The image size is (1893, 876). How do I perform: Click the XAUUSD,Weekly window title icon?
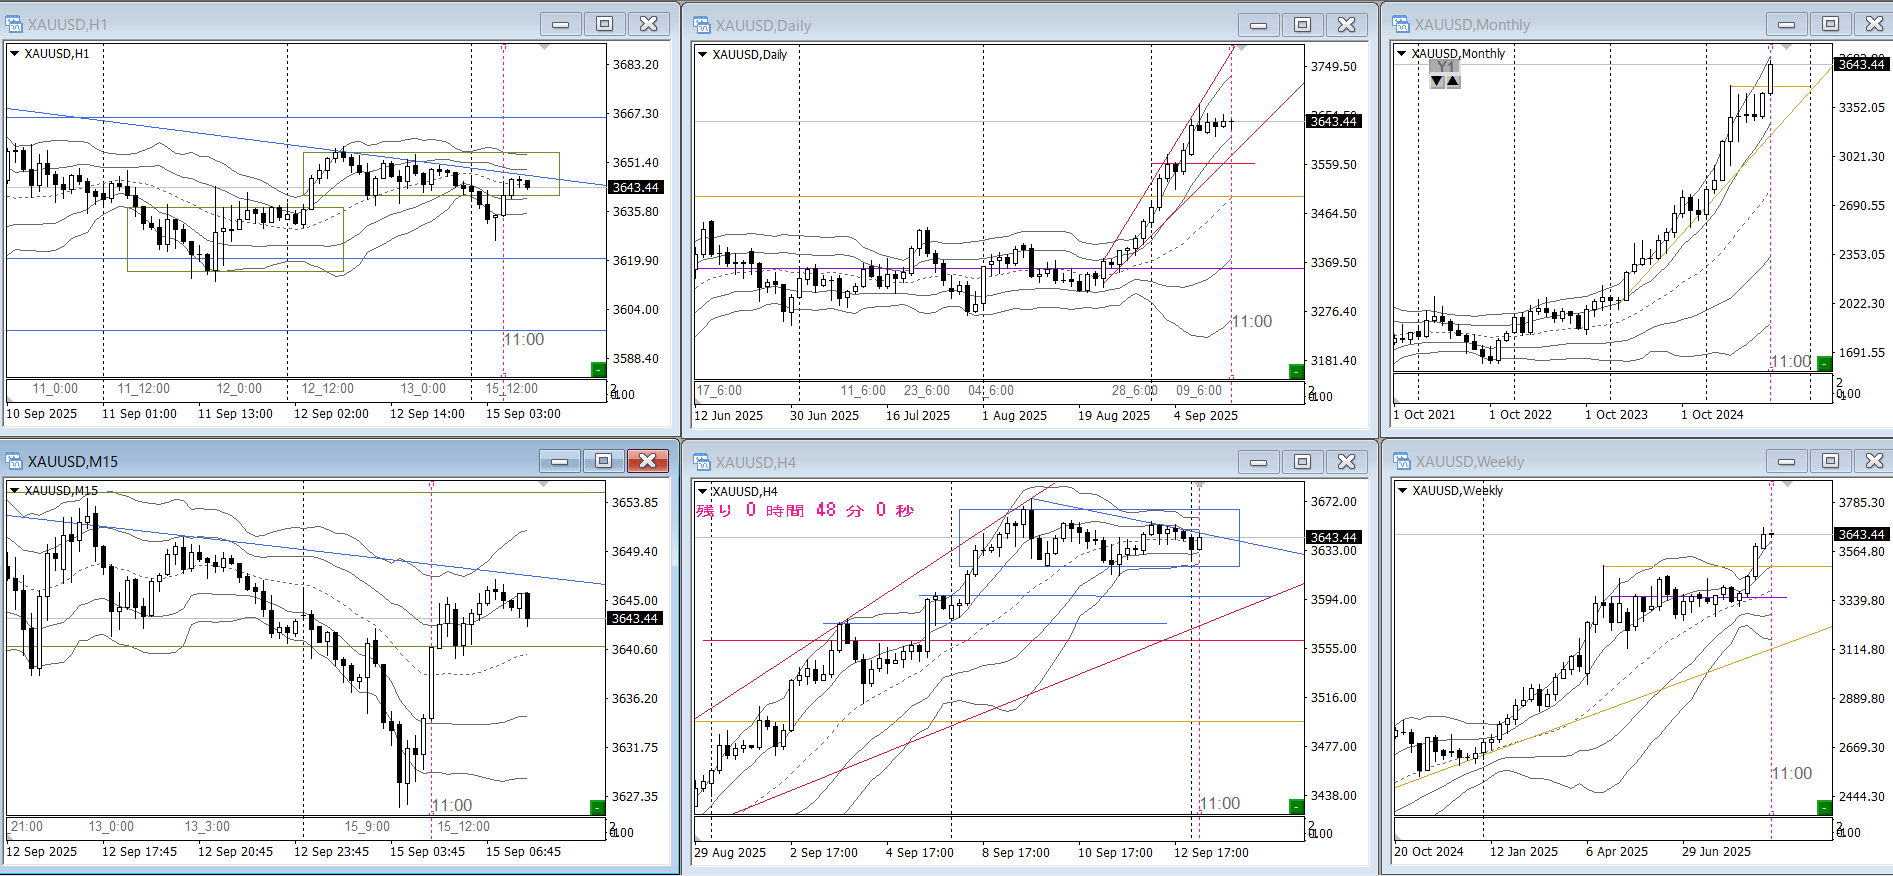point(1402,461)
